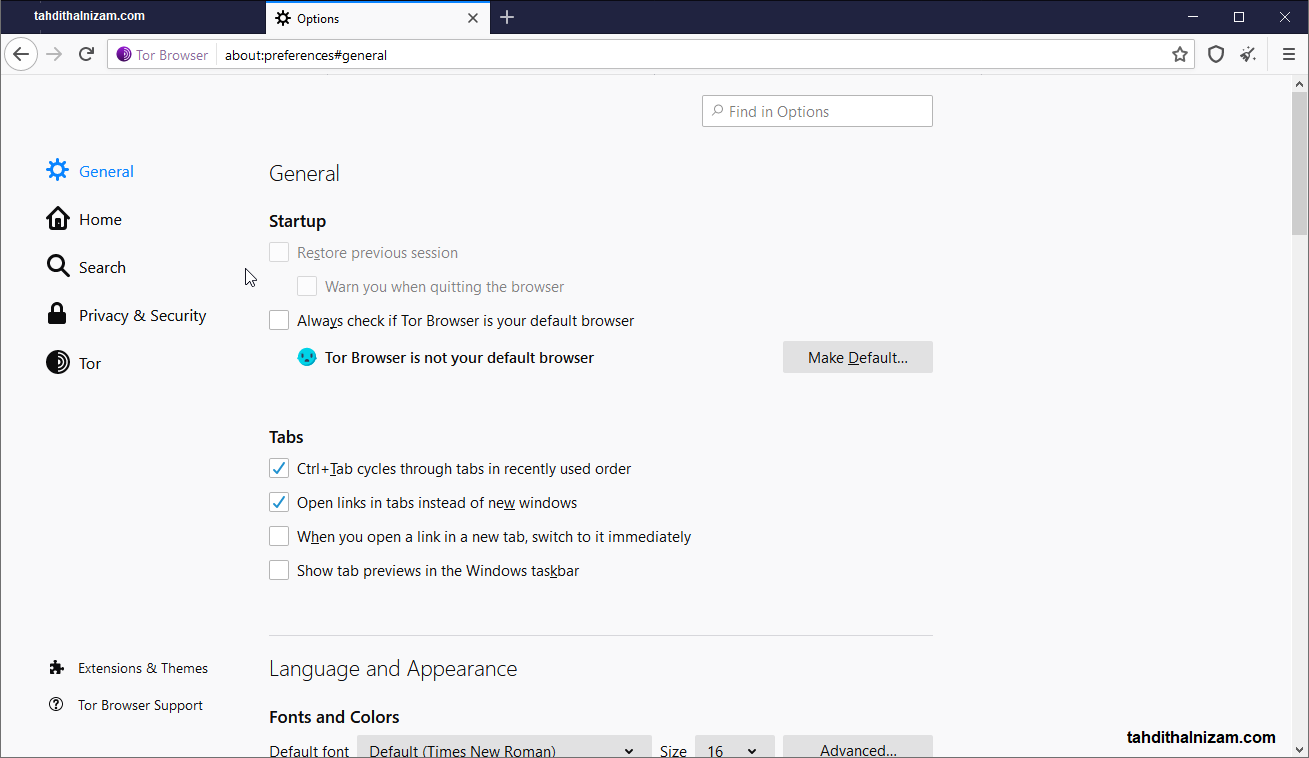Reload the current page

(x=87, y=54)
